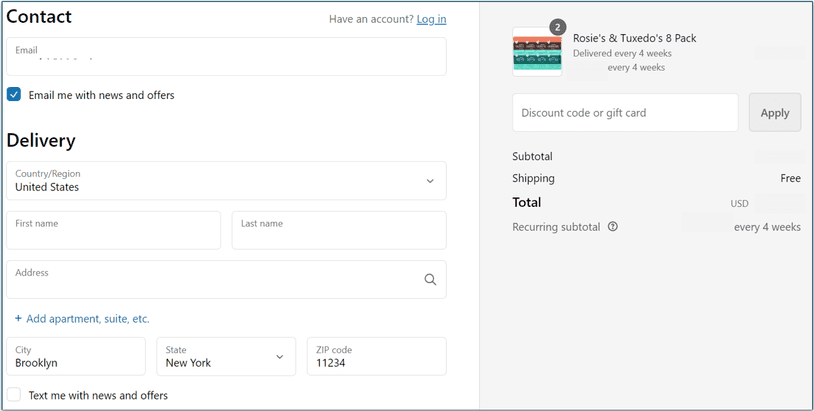Click the USD currency label
814x411 pixels.
pos(739,203)
